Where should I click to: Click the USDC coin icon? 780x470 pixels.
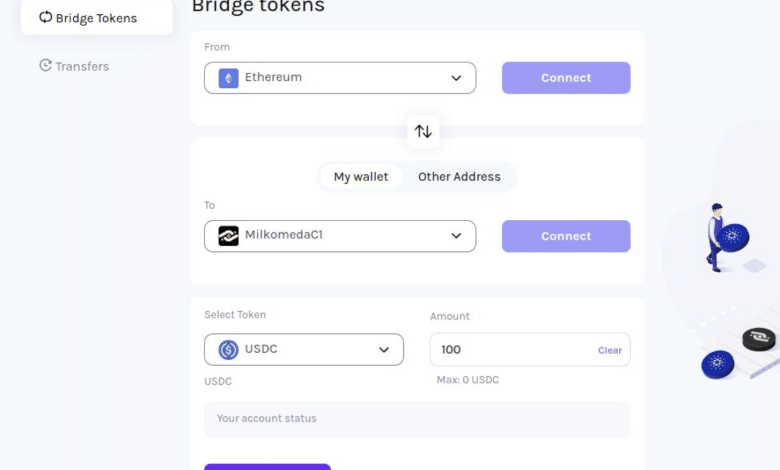[x=229, y=350]
